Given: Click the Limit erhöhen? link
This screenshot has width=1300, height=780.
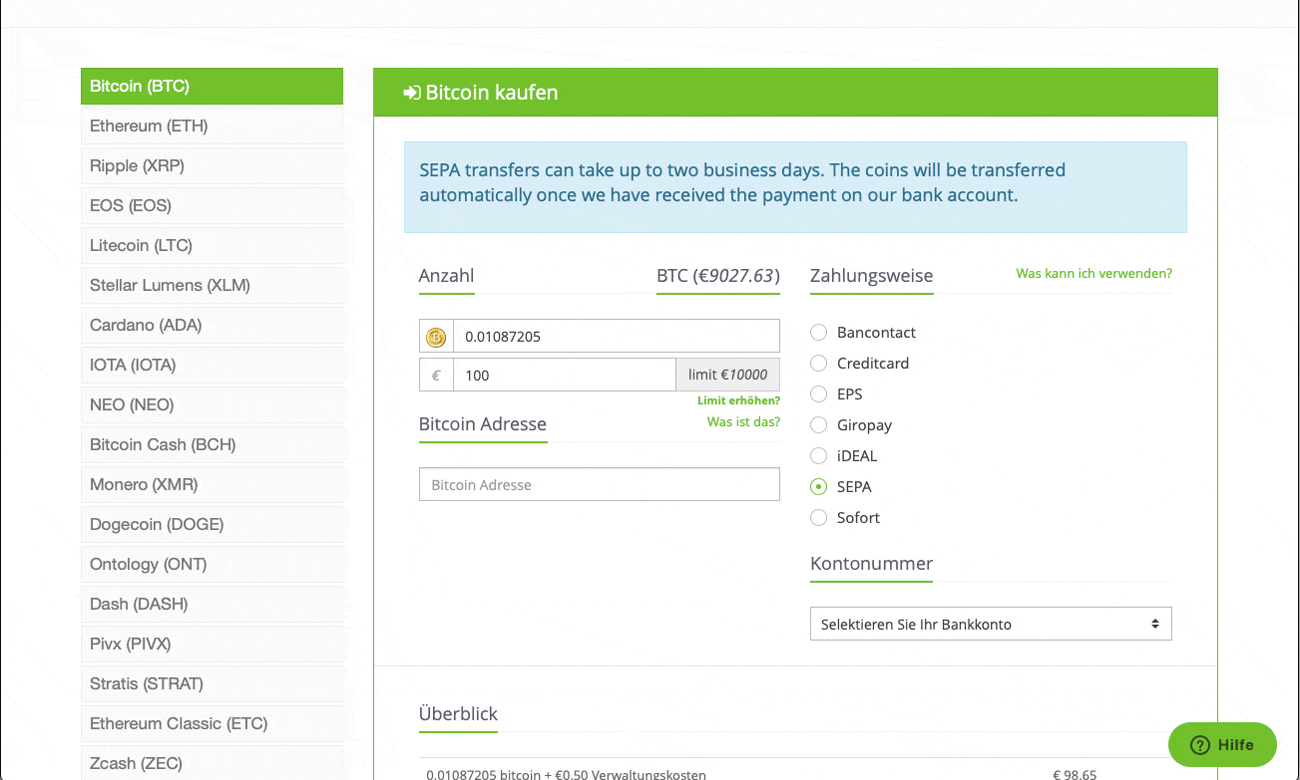Looking at the screenshot, I should click(738, 401).
